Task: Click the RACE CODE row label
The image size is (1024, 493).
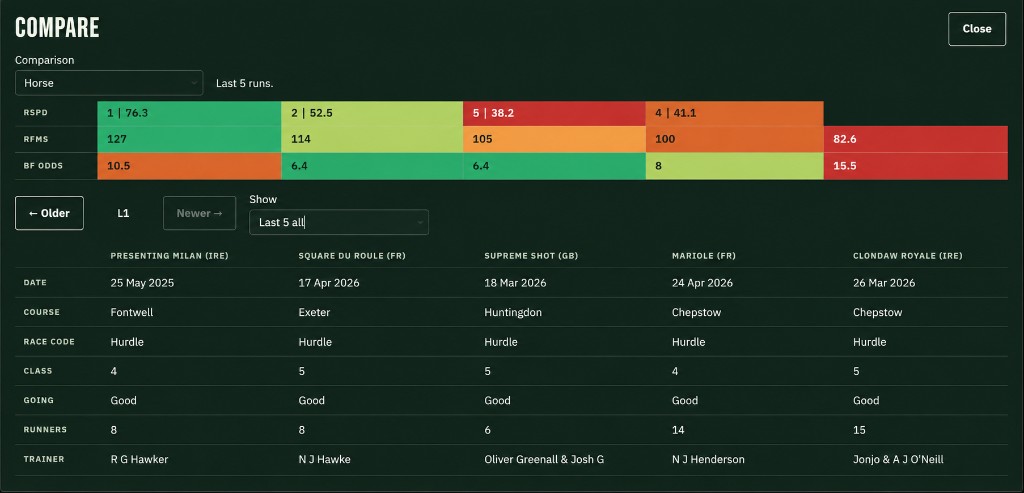Action: click(49, 342)
